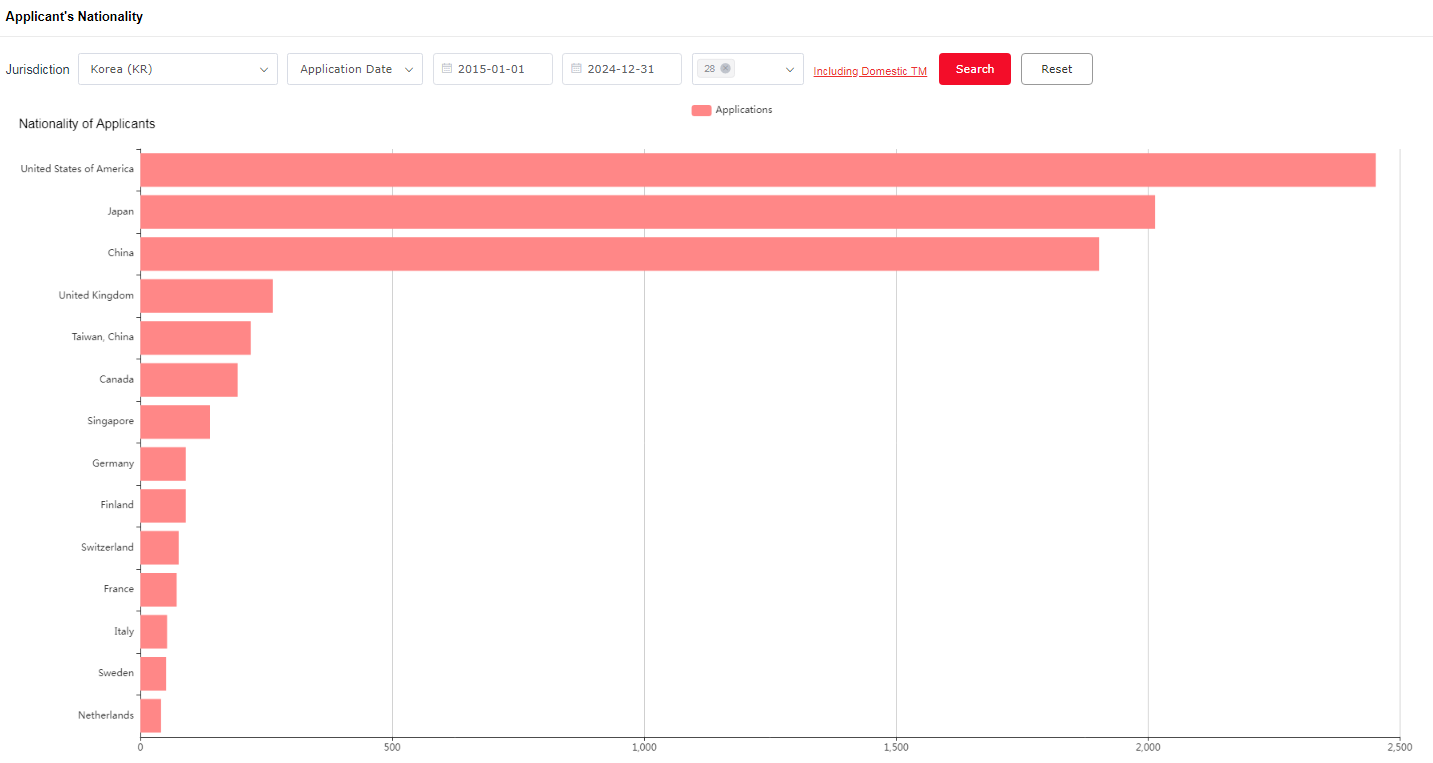Select the United States of America bar

point(757,170)
